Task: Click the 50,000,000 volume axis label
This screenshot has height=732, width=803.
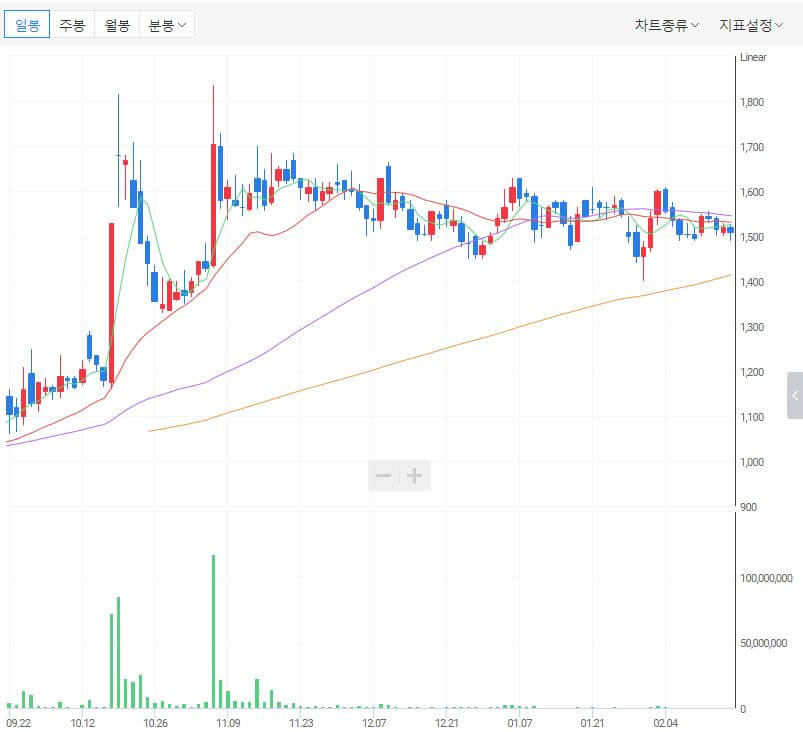Action: (764, 643)
